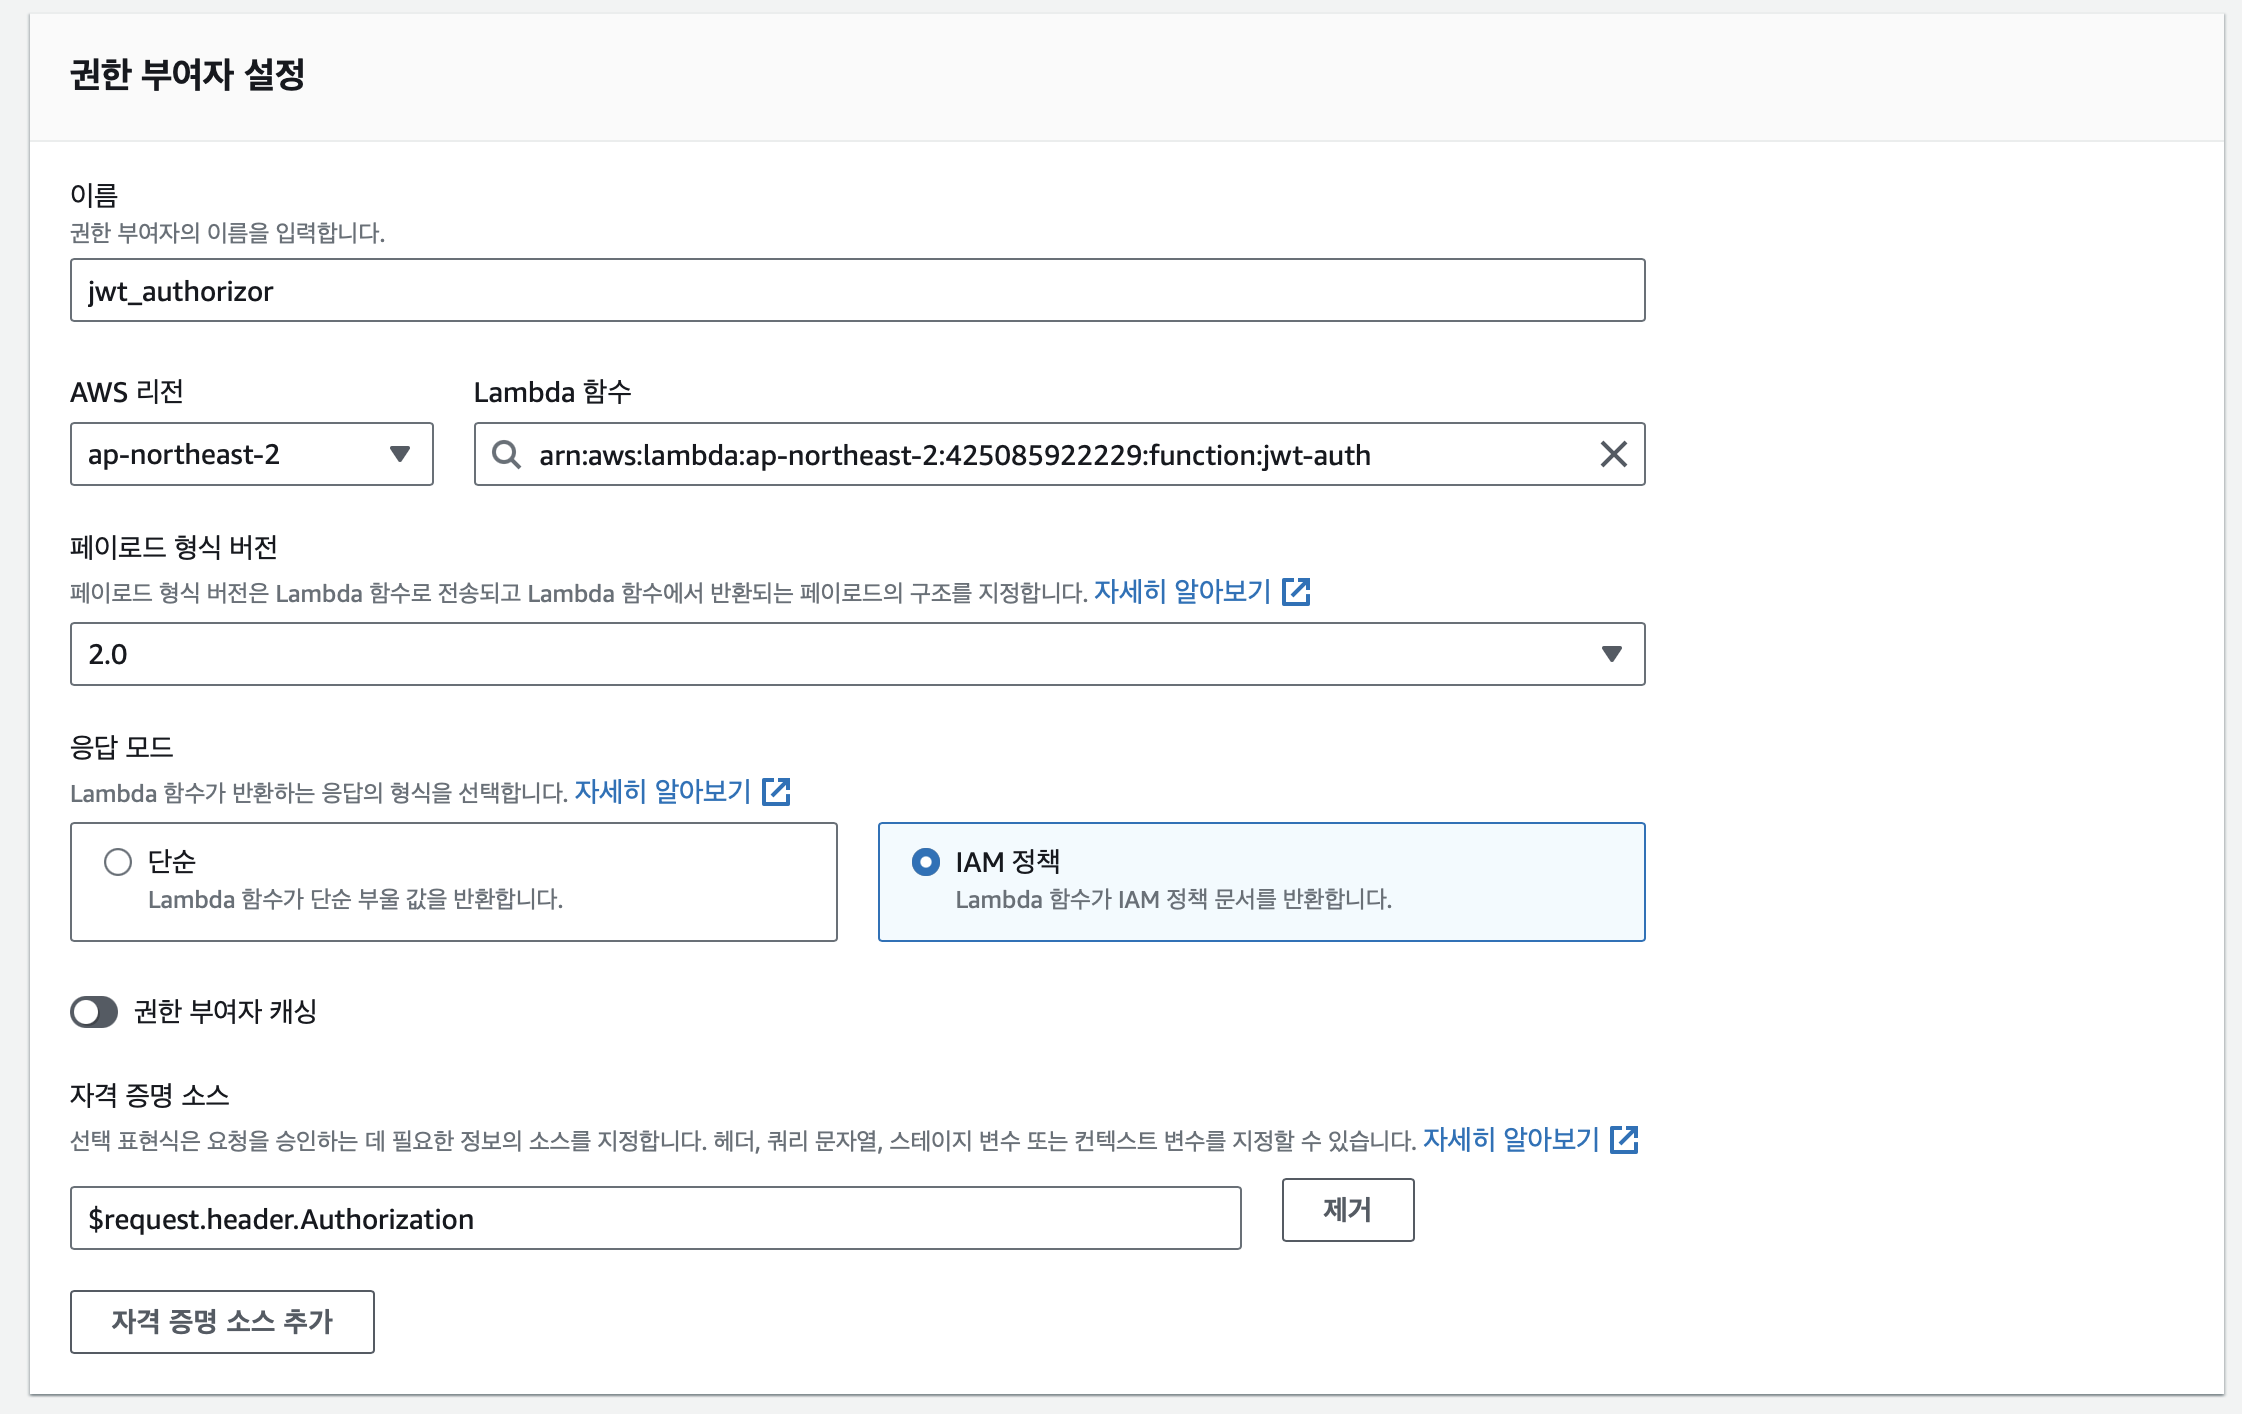This screenshot has height=1414, width=2242.
Task: Click the Lambda function ARN search field
Action: click(1059, 454)
